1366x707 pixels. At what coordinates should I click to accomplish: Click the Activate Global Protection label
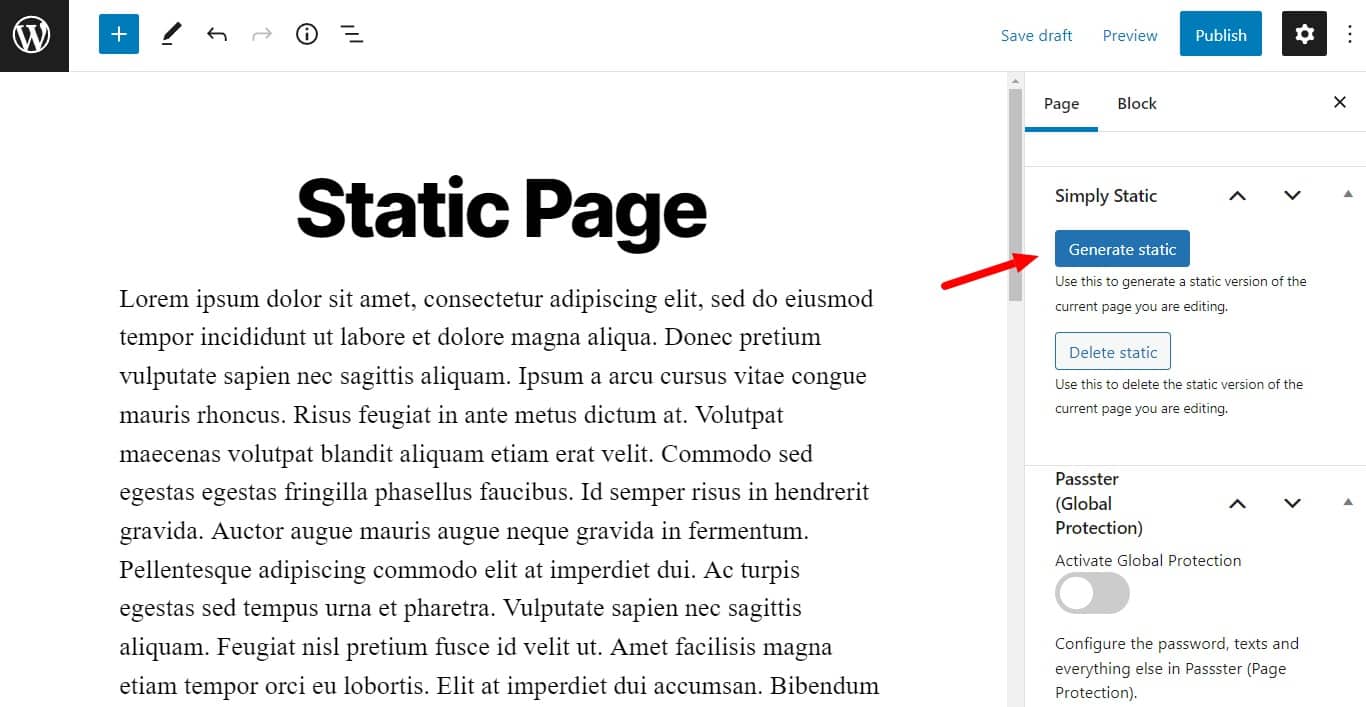1148,560
